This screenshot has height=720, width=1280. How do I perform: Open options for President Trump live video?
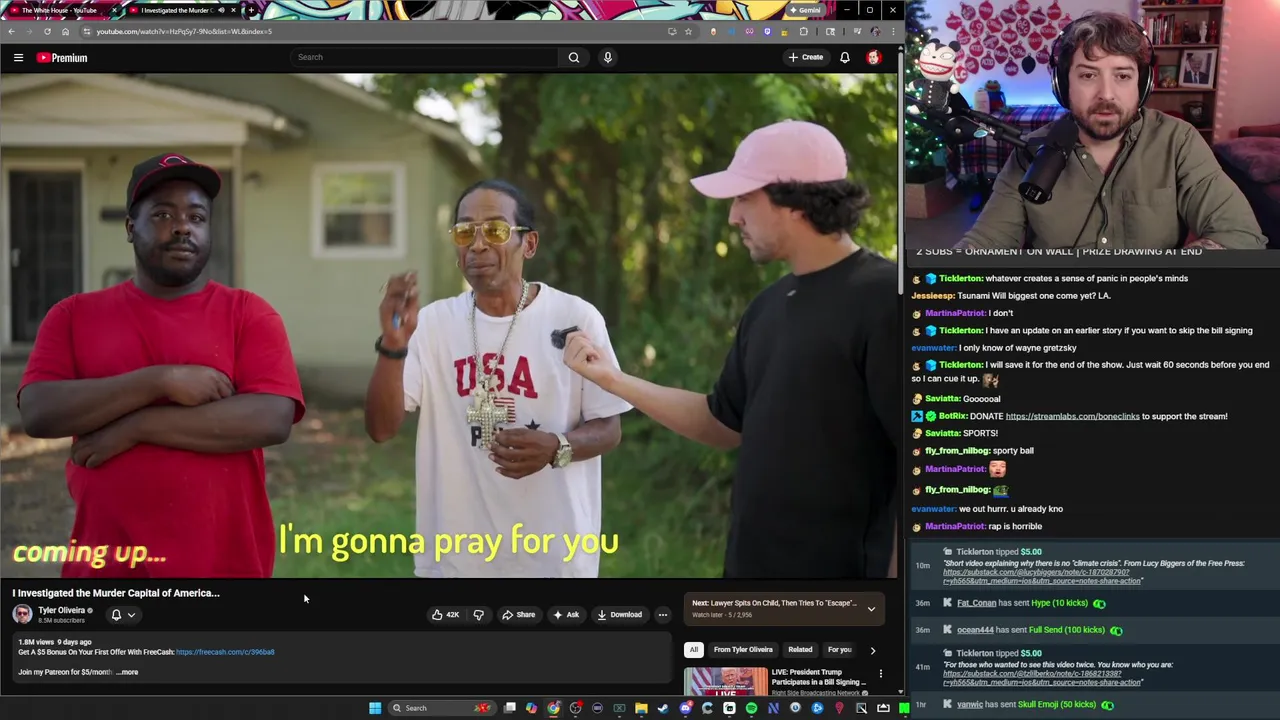coord(881,674)
